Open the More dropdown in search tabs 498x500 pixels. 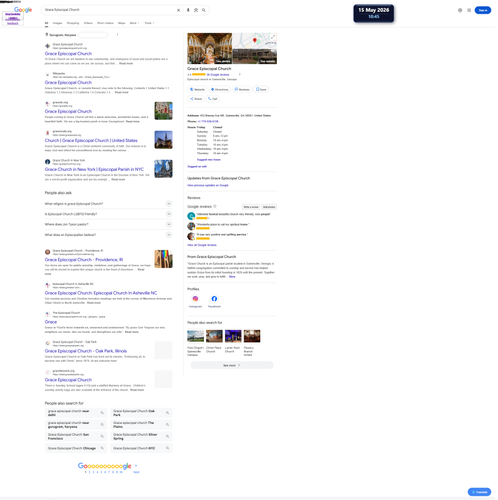(134, 23)
